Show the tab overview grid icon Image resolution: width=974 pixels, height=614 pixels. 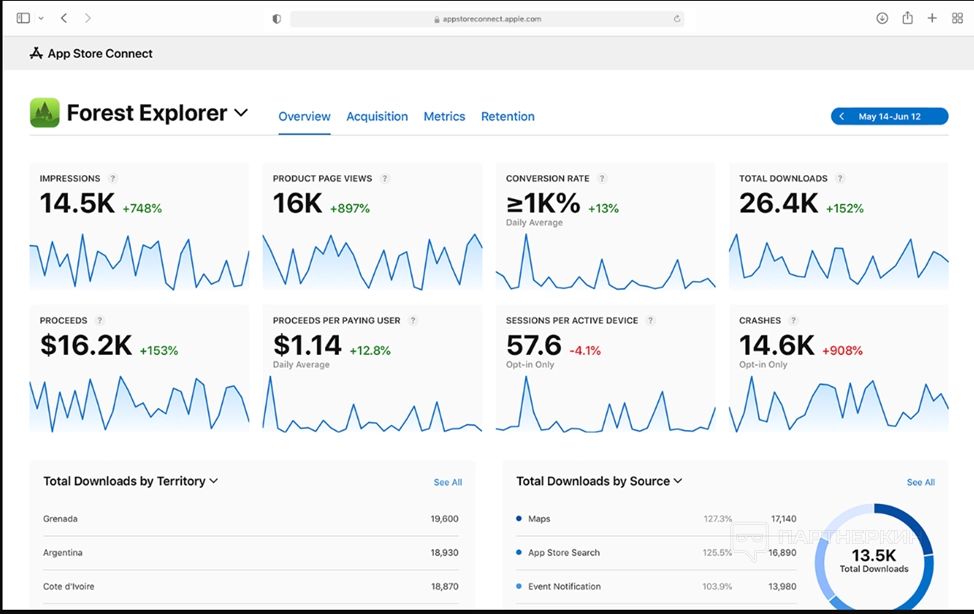click(957, 18)
